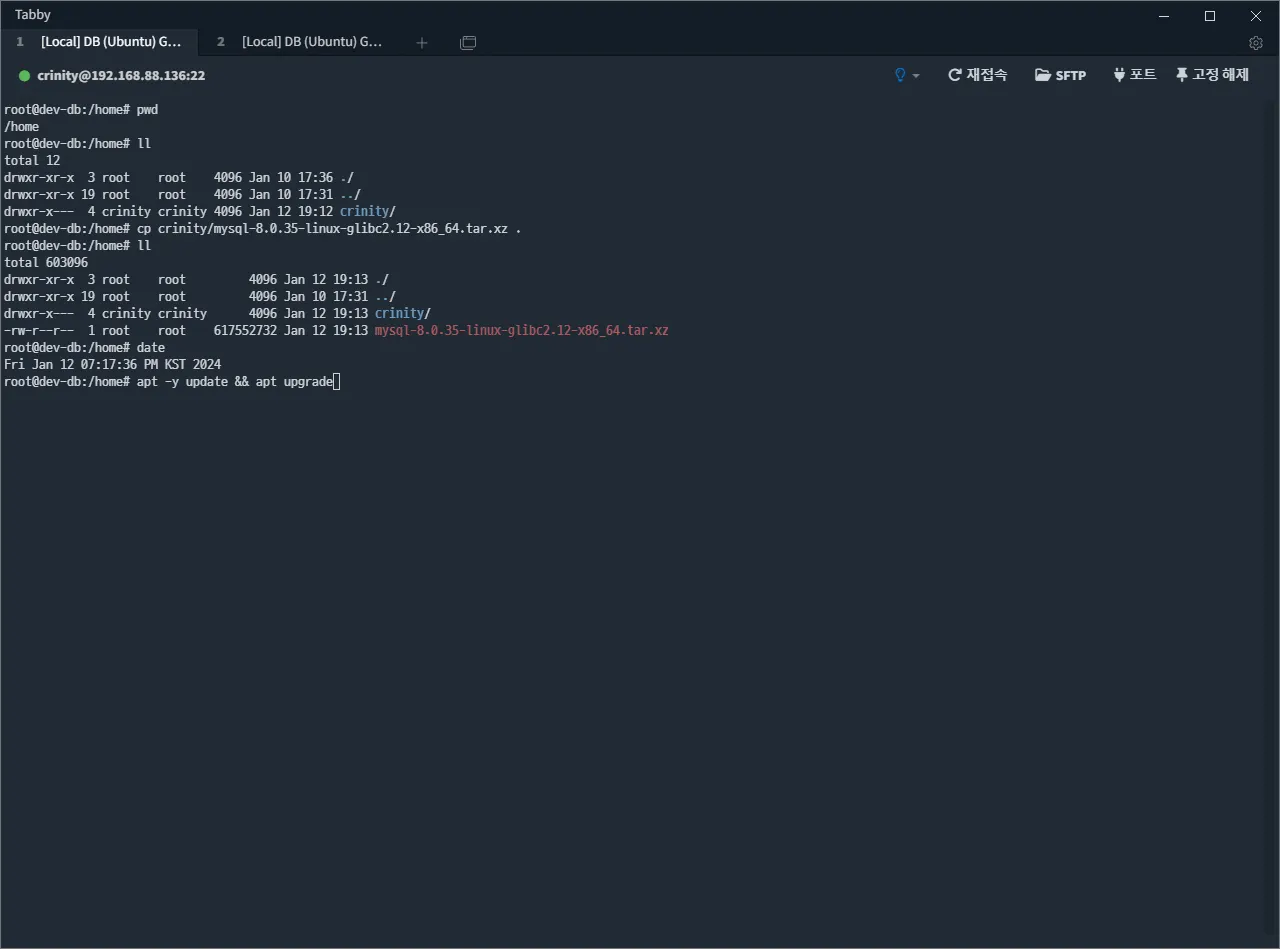The width and height of the screenshot is (1280, 949).
Task: Click the lightbulb hints icon
Action: point(899,75)
